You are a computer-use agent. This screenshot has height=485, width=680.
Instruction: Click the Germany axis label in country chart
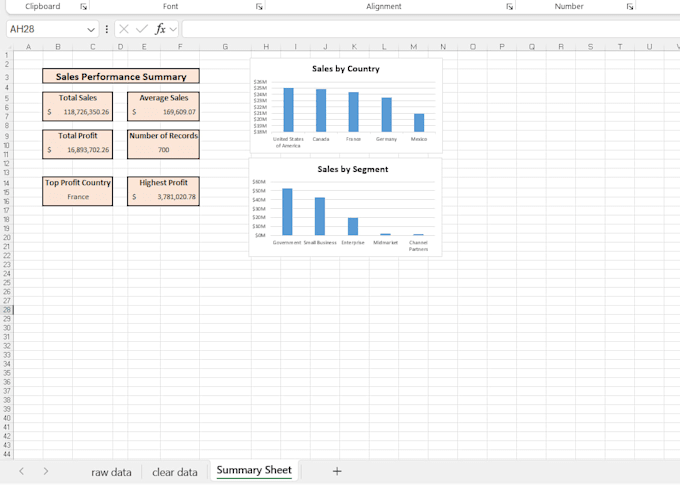[x=386, y=139]
